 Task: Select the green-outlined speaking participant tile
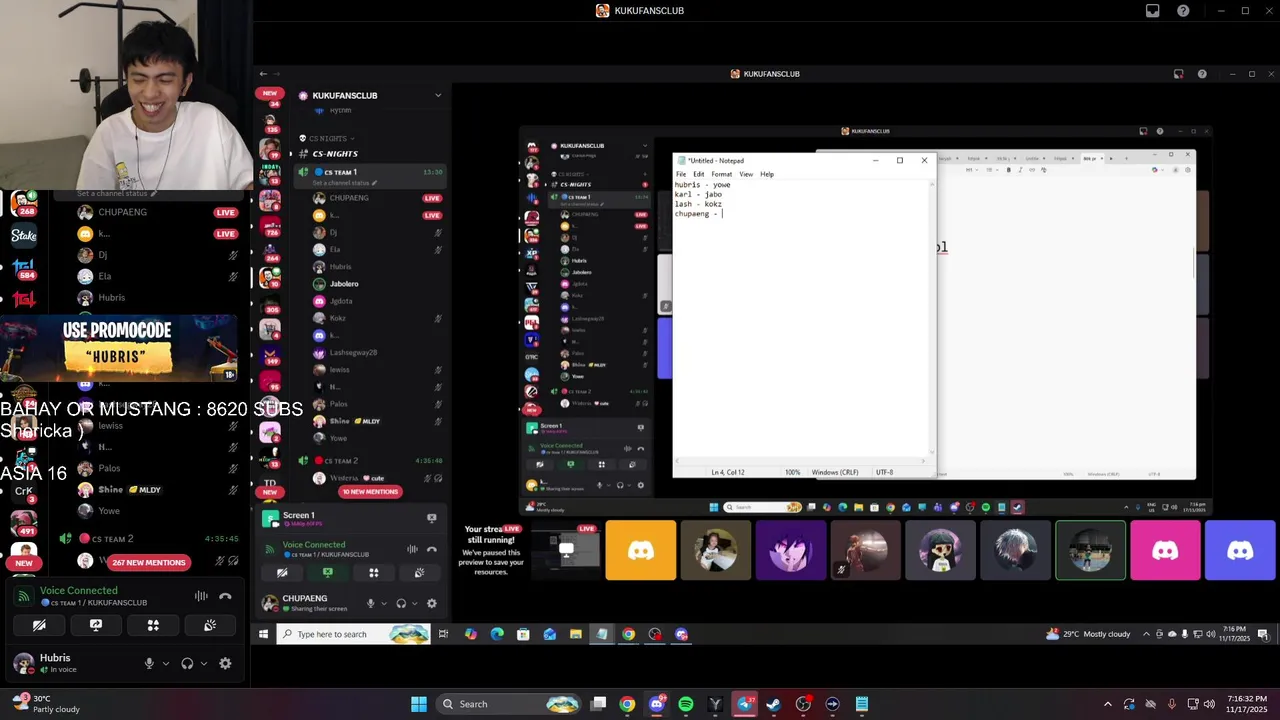tap(1090, 550)
